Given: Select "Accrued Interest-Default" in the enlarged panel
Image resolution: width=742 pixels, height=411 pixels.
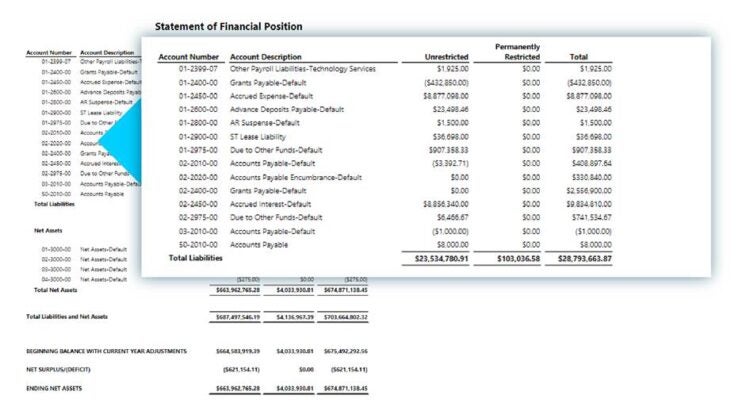Looking at the screenshot, I should pos(270,204).
